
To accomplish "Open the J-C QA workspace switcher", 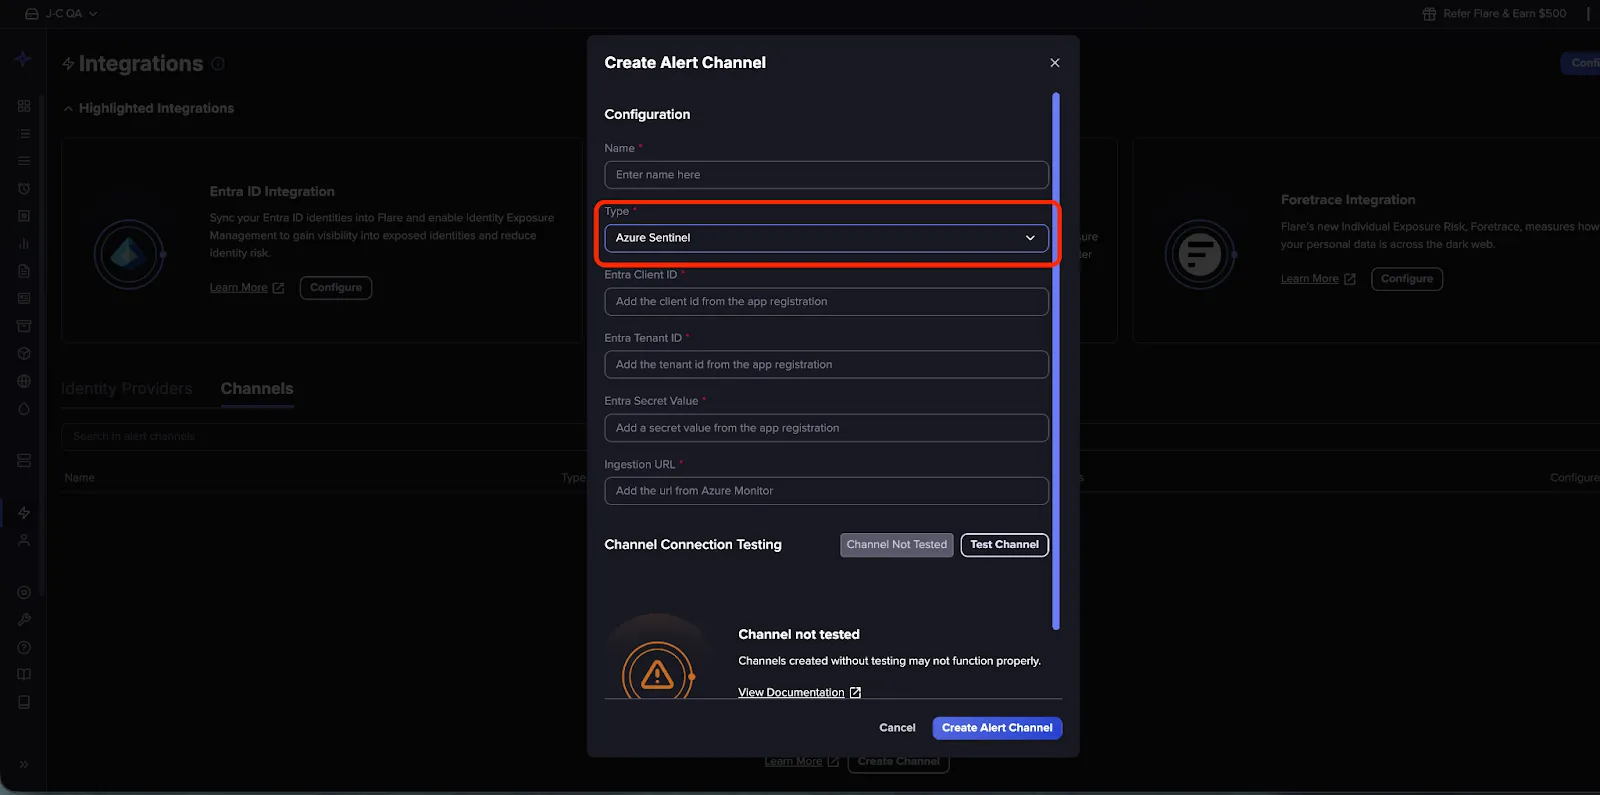I will [x=61, y=14].
